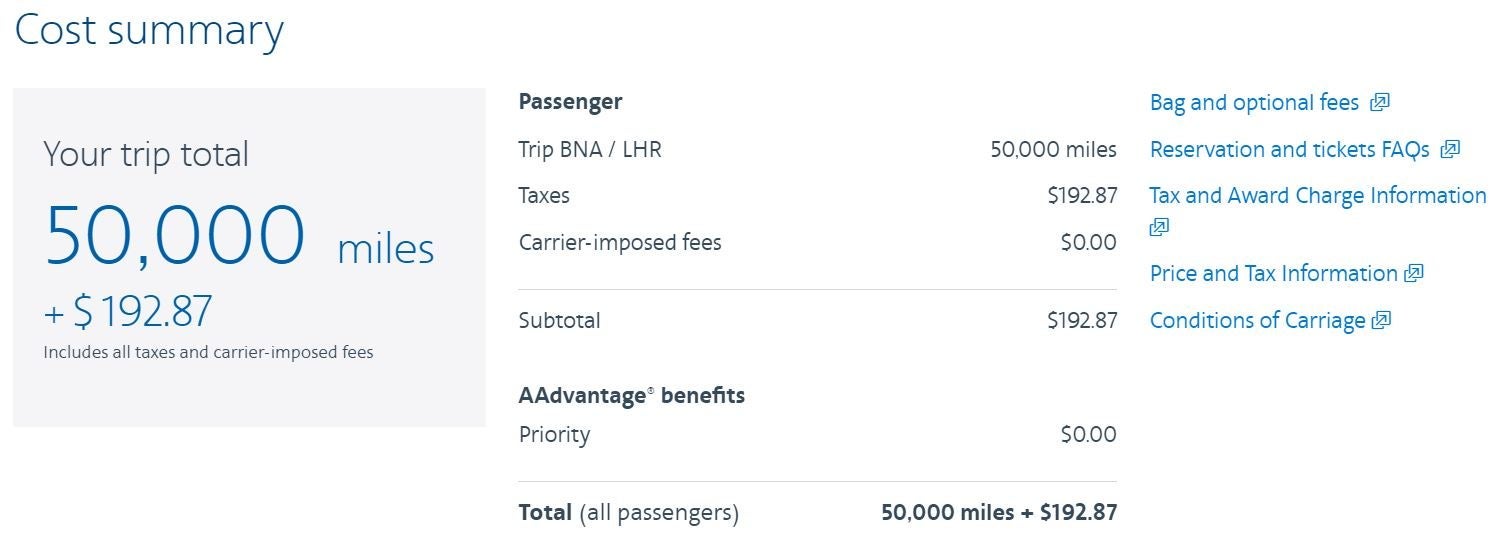1505x555 pixels.
Task: Click the Trip BNA / LHR row label
Action: click(x=590, y=150)
